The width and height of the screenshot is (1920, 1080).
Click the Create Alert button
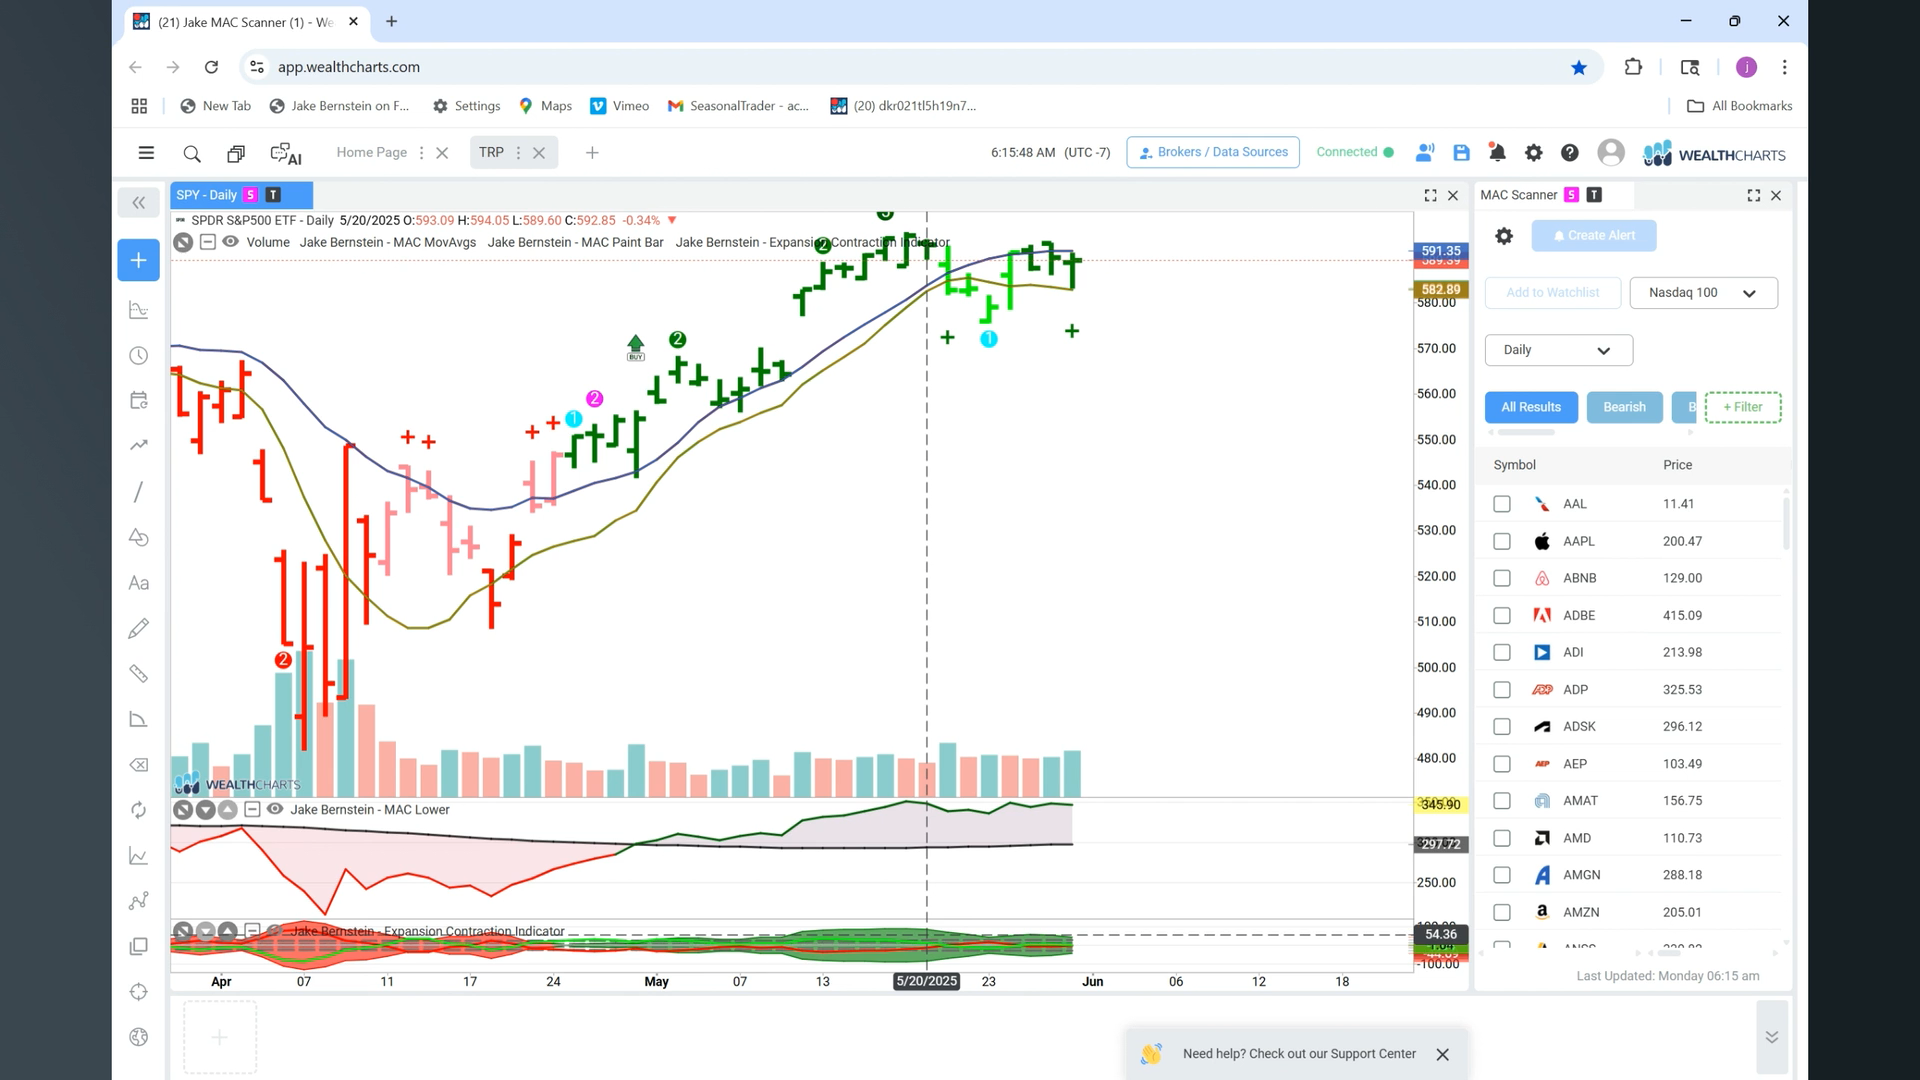[x=1593, y=236]
